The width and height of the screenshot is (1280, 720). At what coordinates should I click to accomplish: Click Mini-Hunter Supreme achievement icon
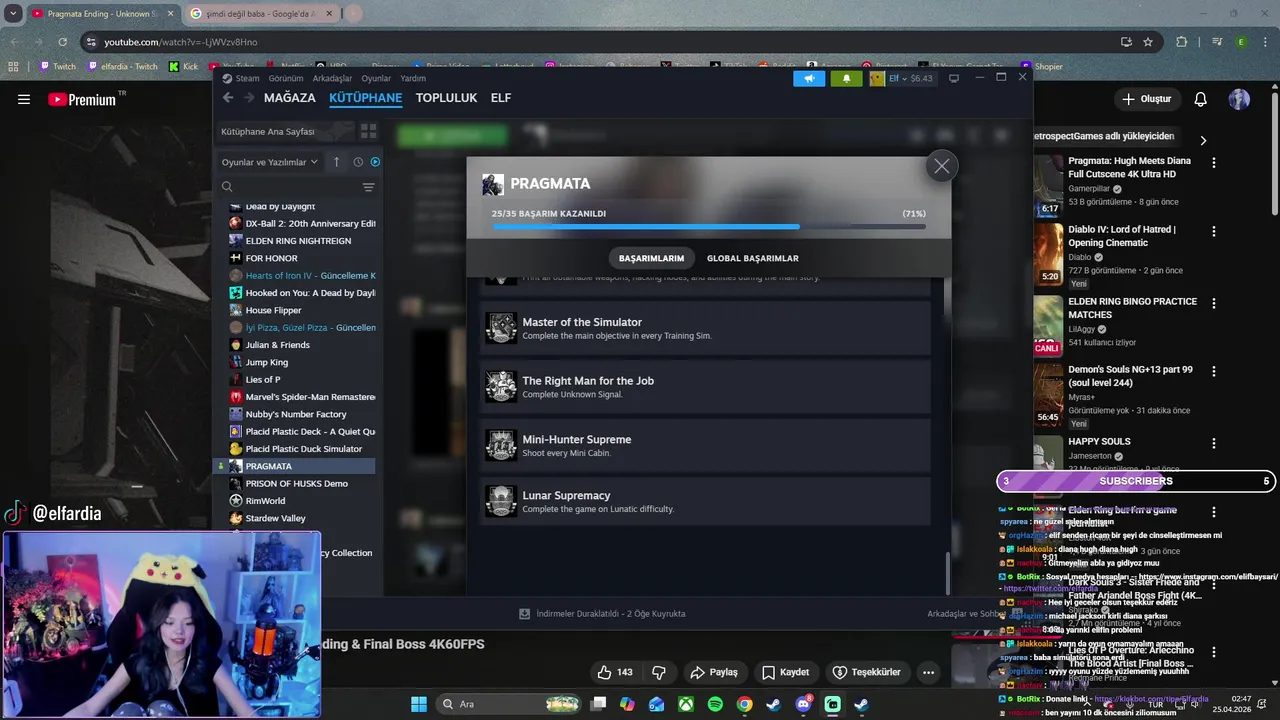(501, 445)
